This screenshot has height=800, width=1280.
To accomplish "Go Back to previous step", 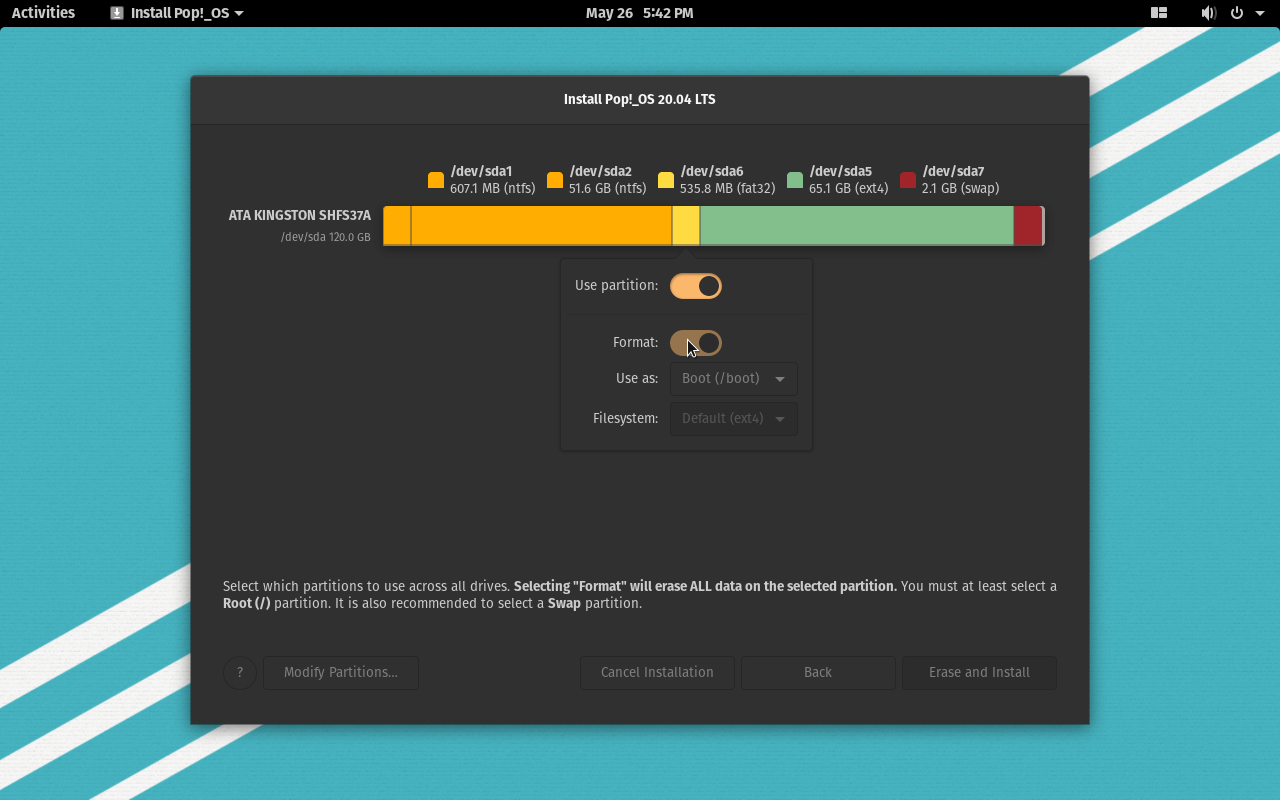I will pos(818,673).
